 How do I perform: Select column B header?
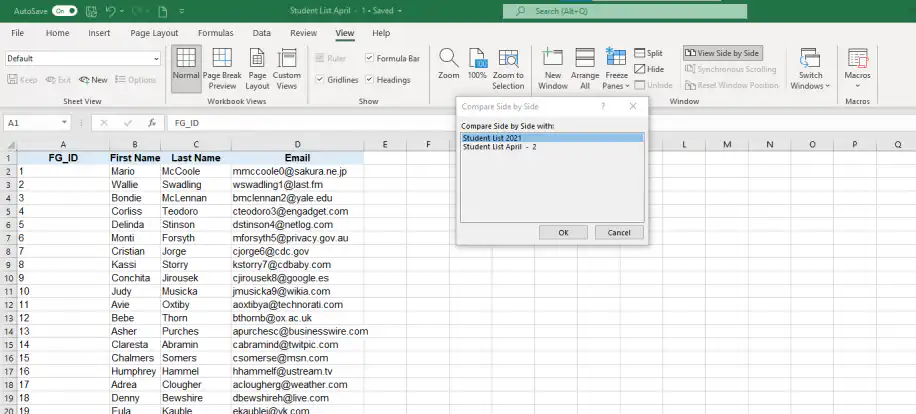pyautogui.click(x=135, y=145)
